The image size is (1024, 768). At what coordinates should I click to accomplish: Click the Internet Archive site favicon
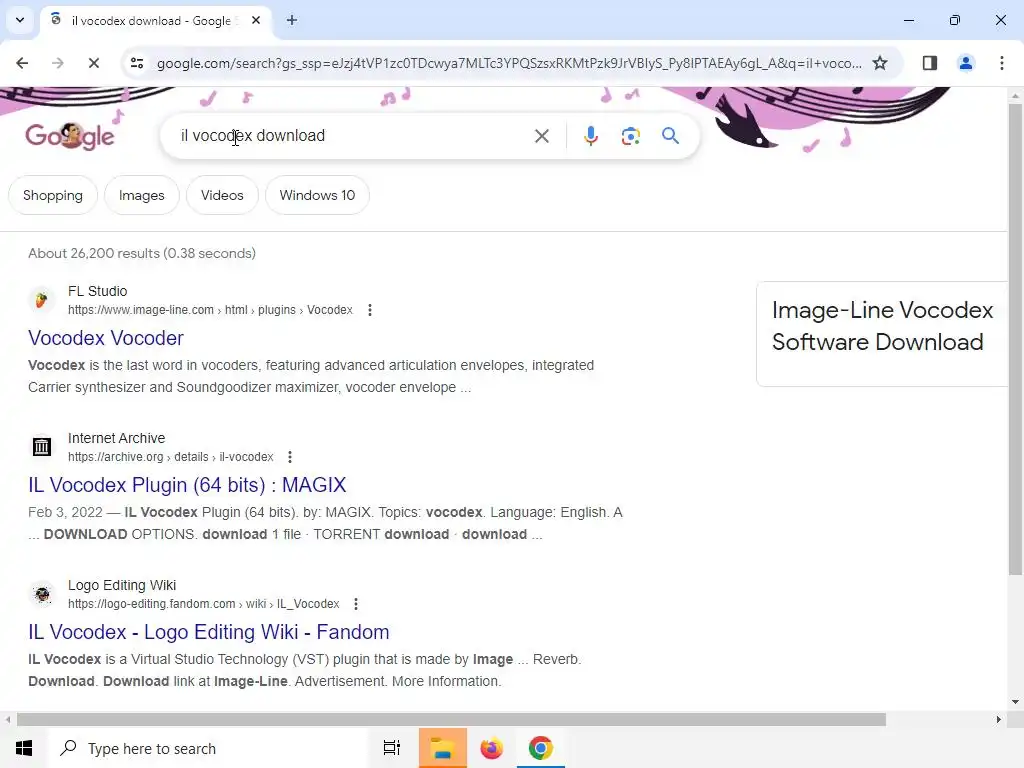tap(42, 447)
